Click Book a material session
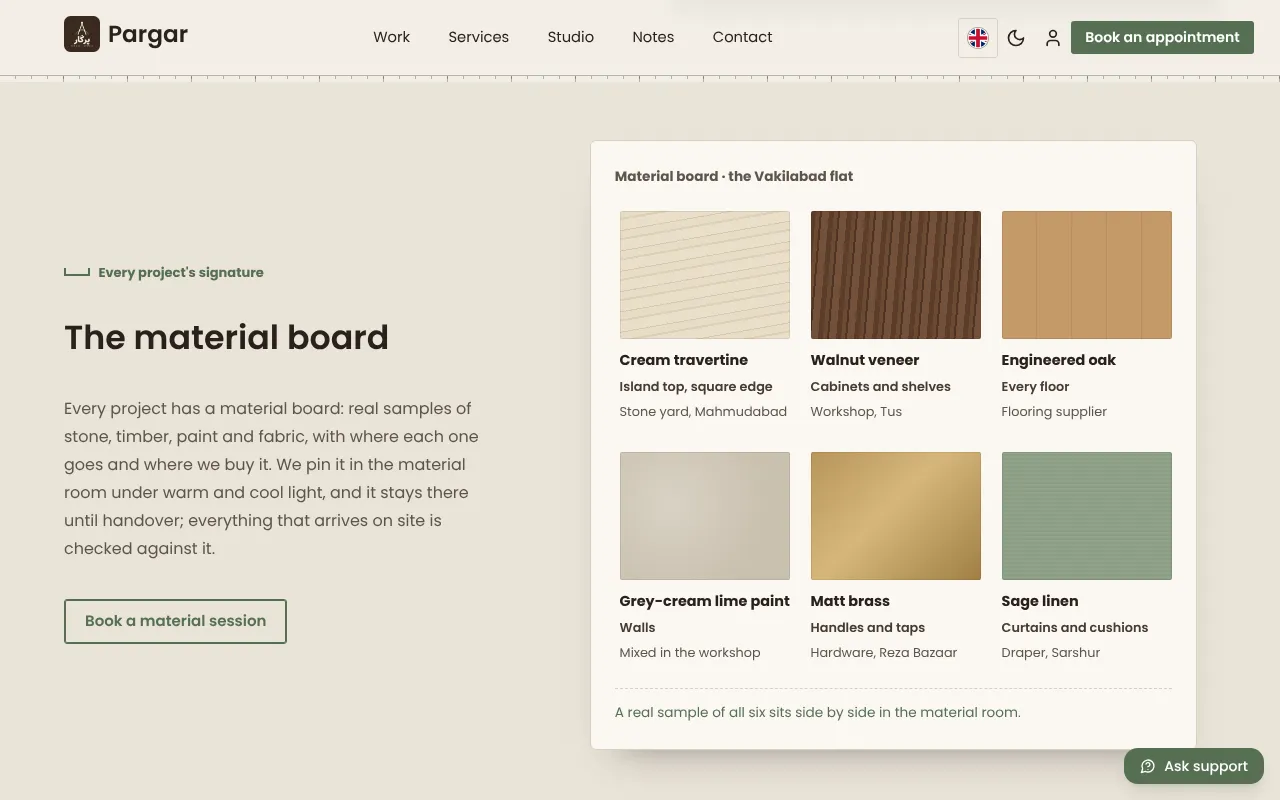The height and width of the screenshot is (800, 1280). pos(175,621)
